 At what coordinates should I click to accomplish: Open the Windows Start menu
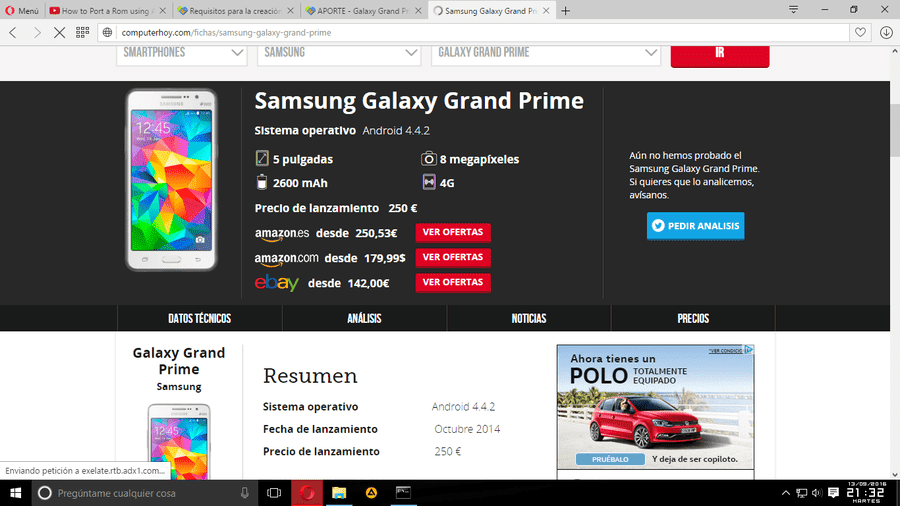click(15, 493)
